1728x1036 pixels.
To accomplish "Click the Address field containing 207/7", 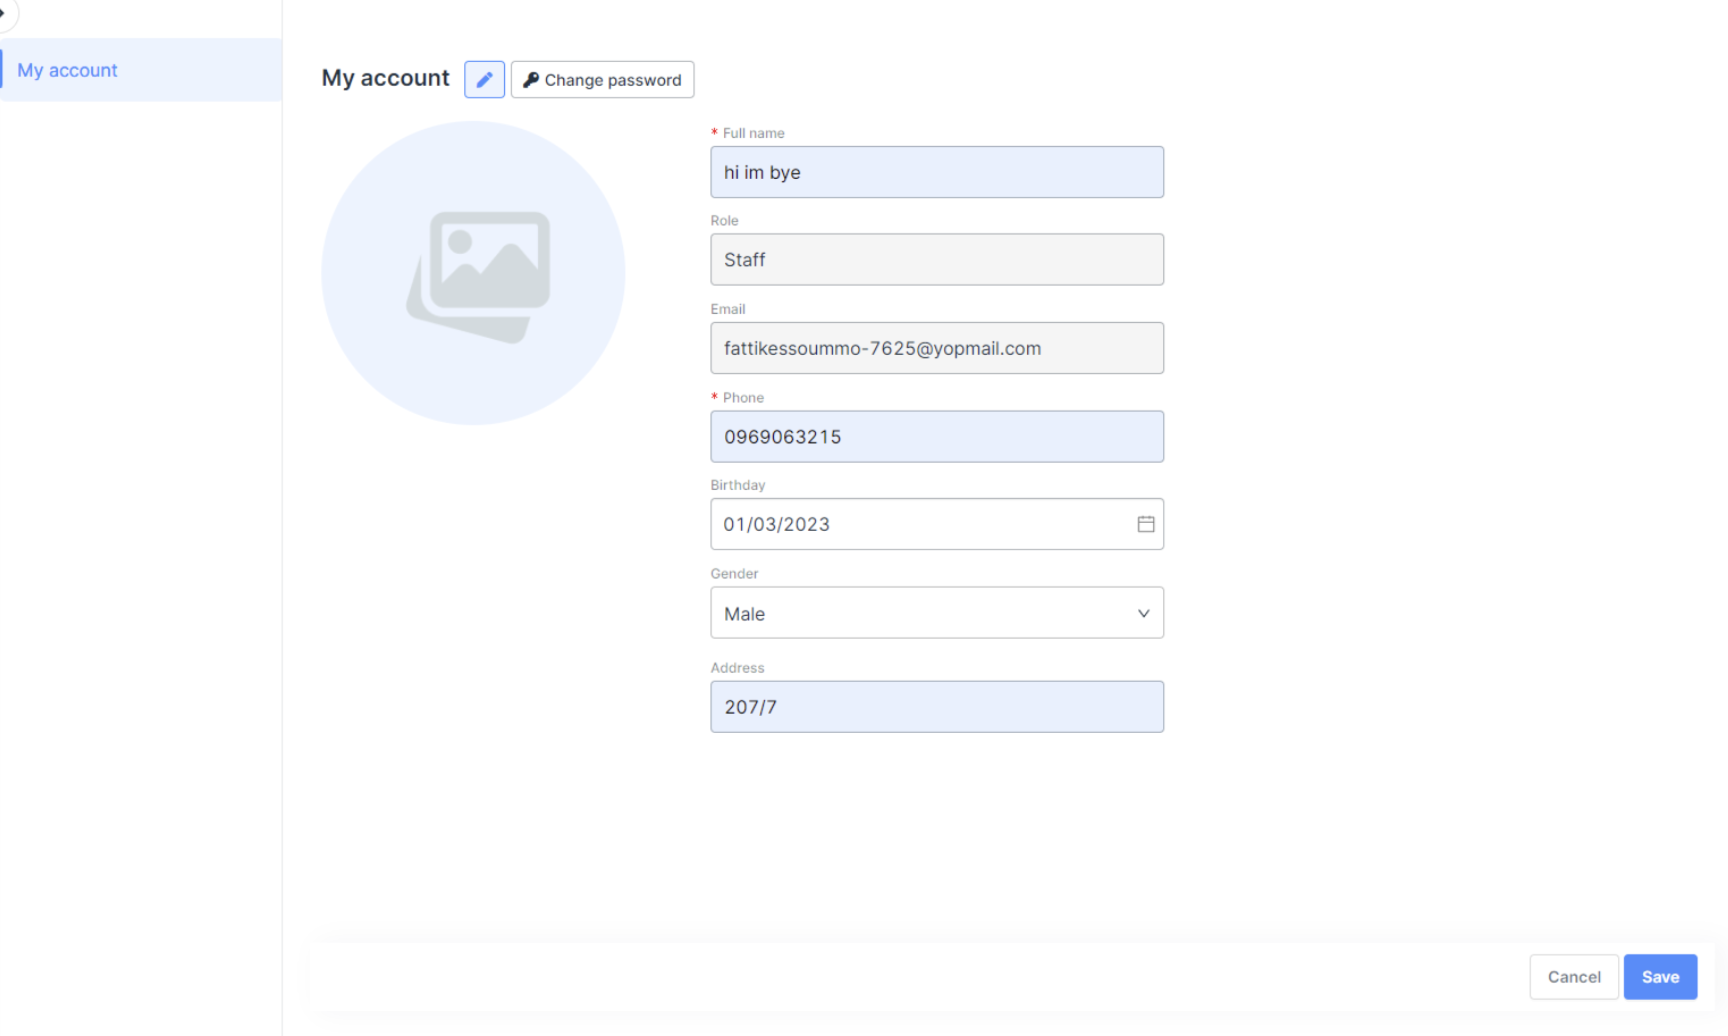I will tap(936, 707).
